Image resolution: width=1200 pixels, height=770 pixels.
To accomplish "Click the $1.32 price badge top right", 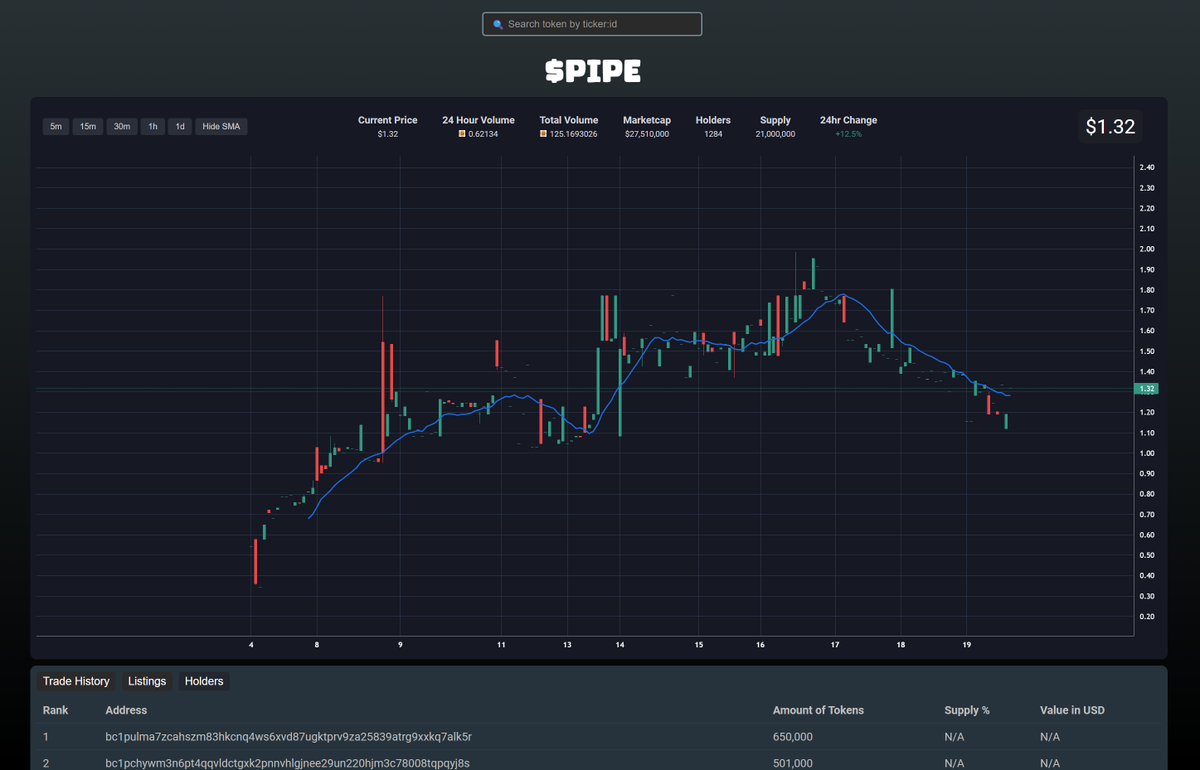I will [1110, 126].
